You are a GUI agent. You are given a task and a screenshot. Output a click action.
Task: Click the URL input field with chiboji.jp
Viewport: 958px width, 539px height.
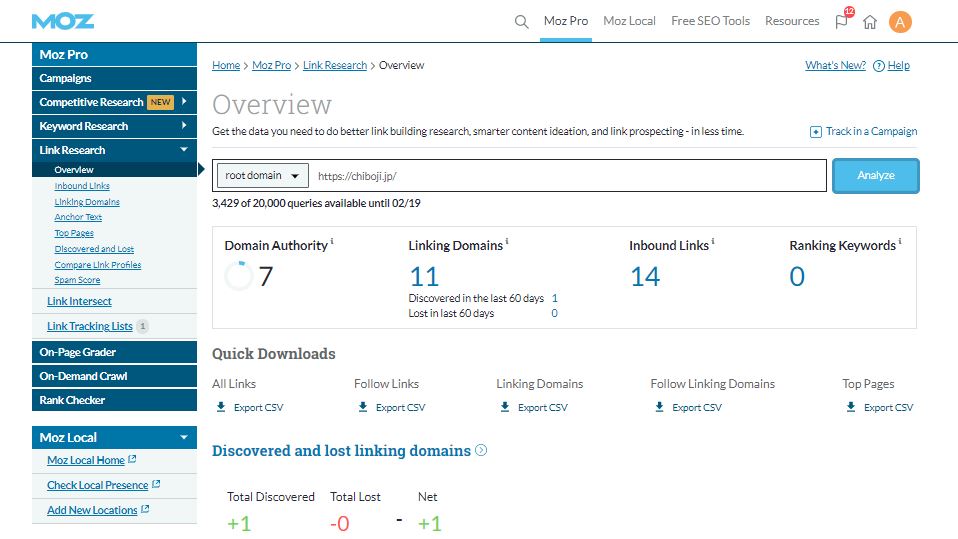(x=568, y=176)
